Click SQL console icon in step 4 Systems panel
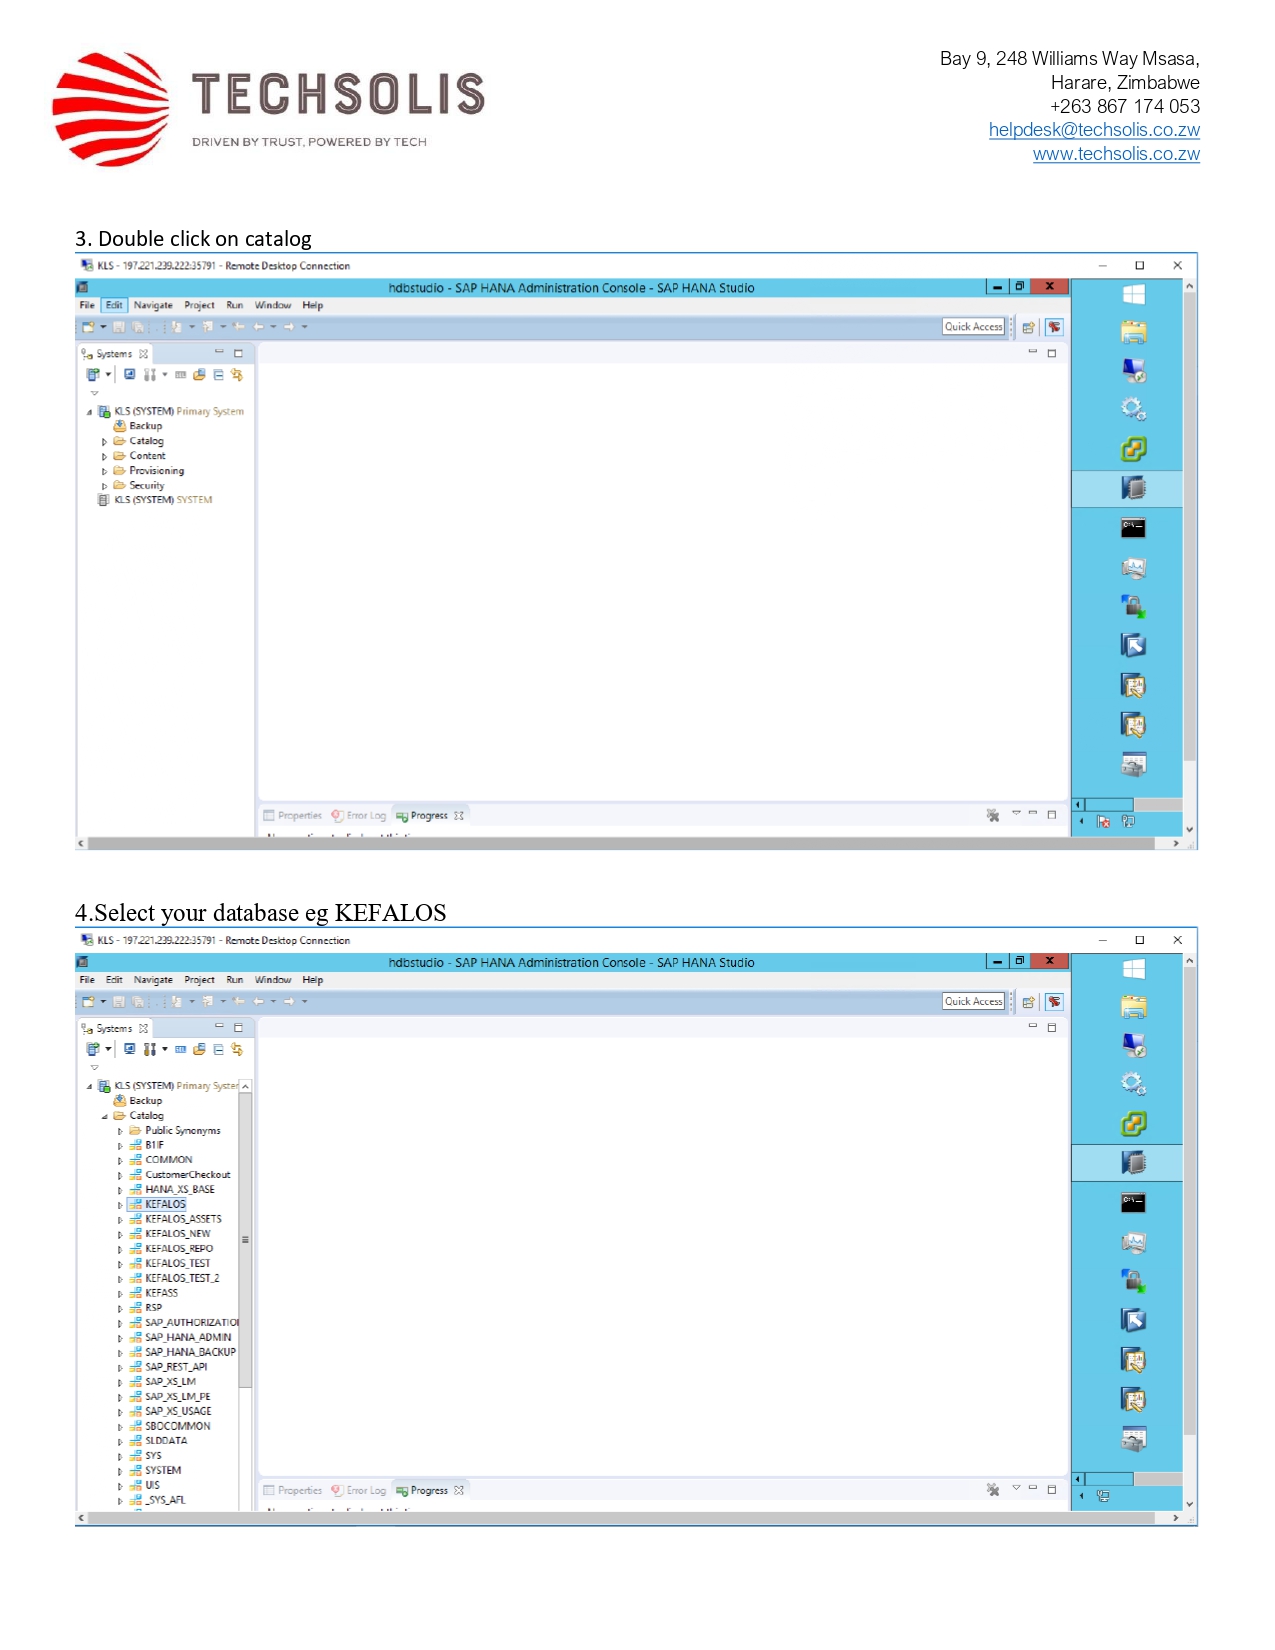This screenshot has height=1650, width=1275. 181,1050
